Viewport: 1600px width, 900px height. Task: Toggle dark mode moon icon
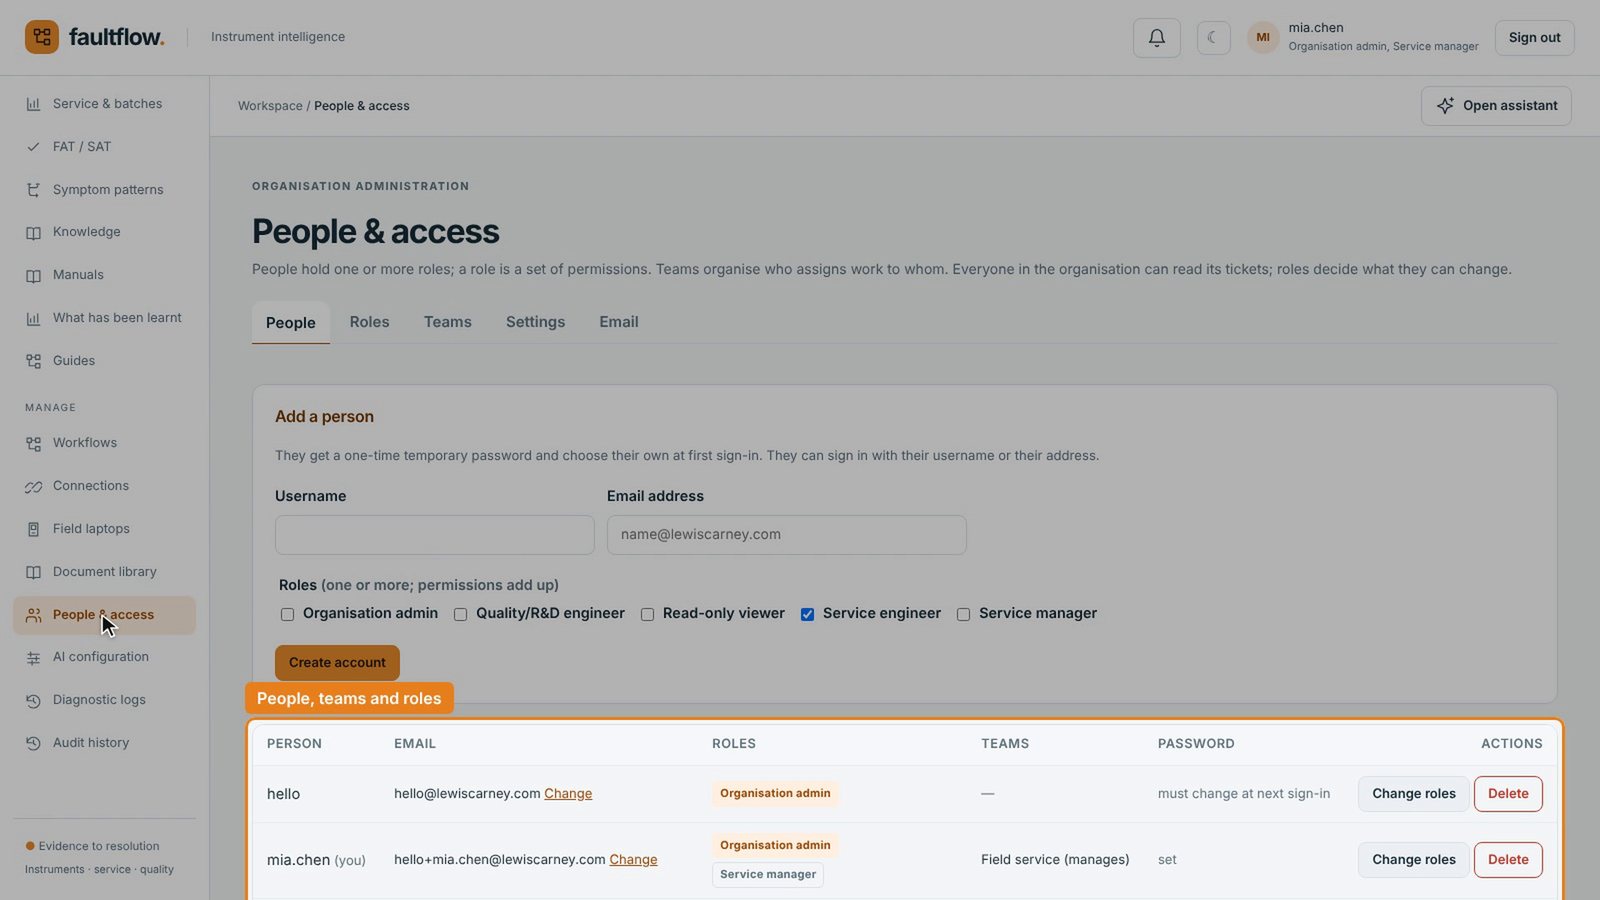(x=1213, y=37)
